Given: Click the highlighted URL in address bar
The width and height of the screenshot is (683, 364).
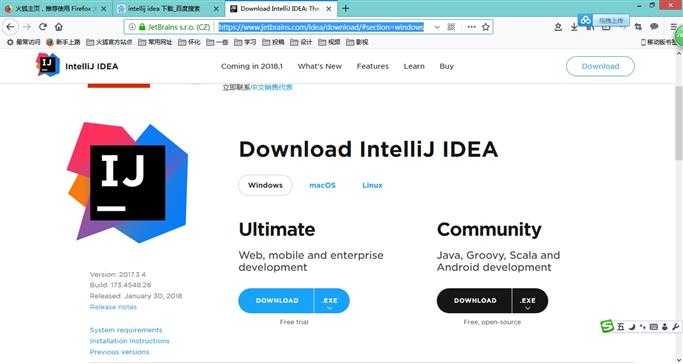Looking at the screenshot, I should (321, 27).
